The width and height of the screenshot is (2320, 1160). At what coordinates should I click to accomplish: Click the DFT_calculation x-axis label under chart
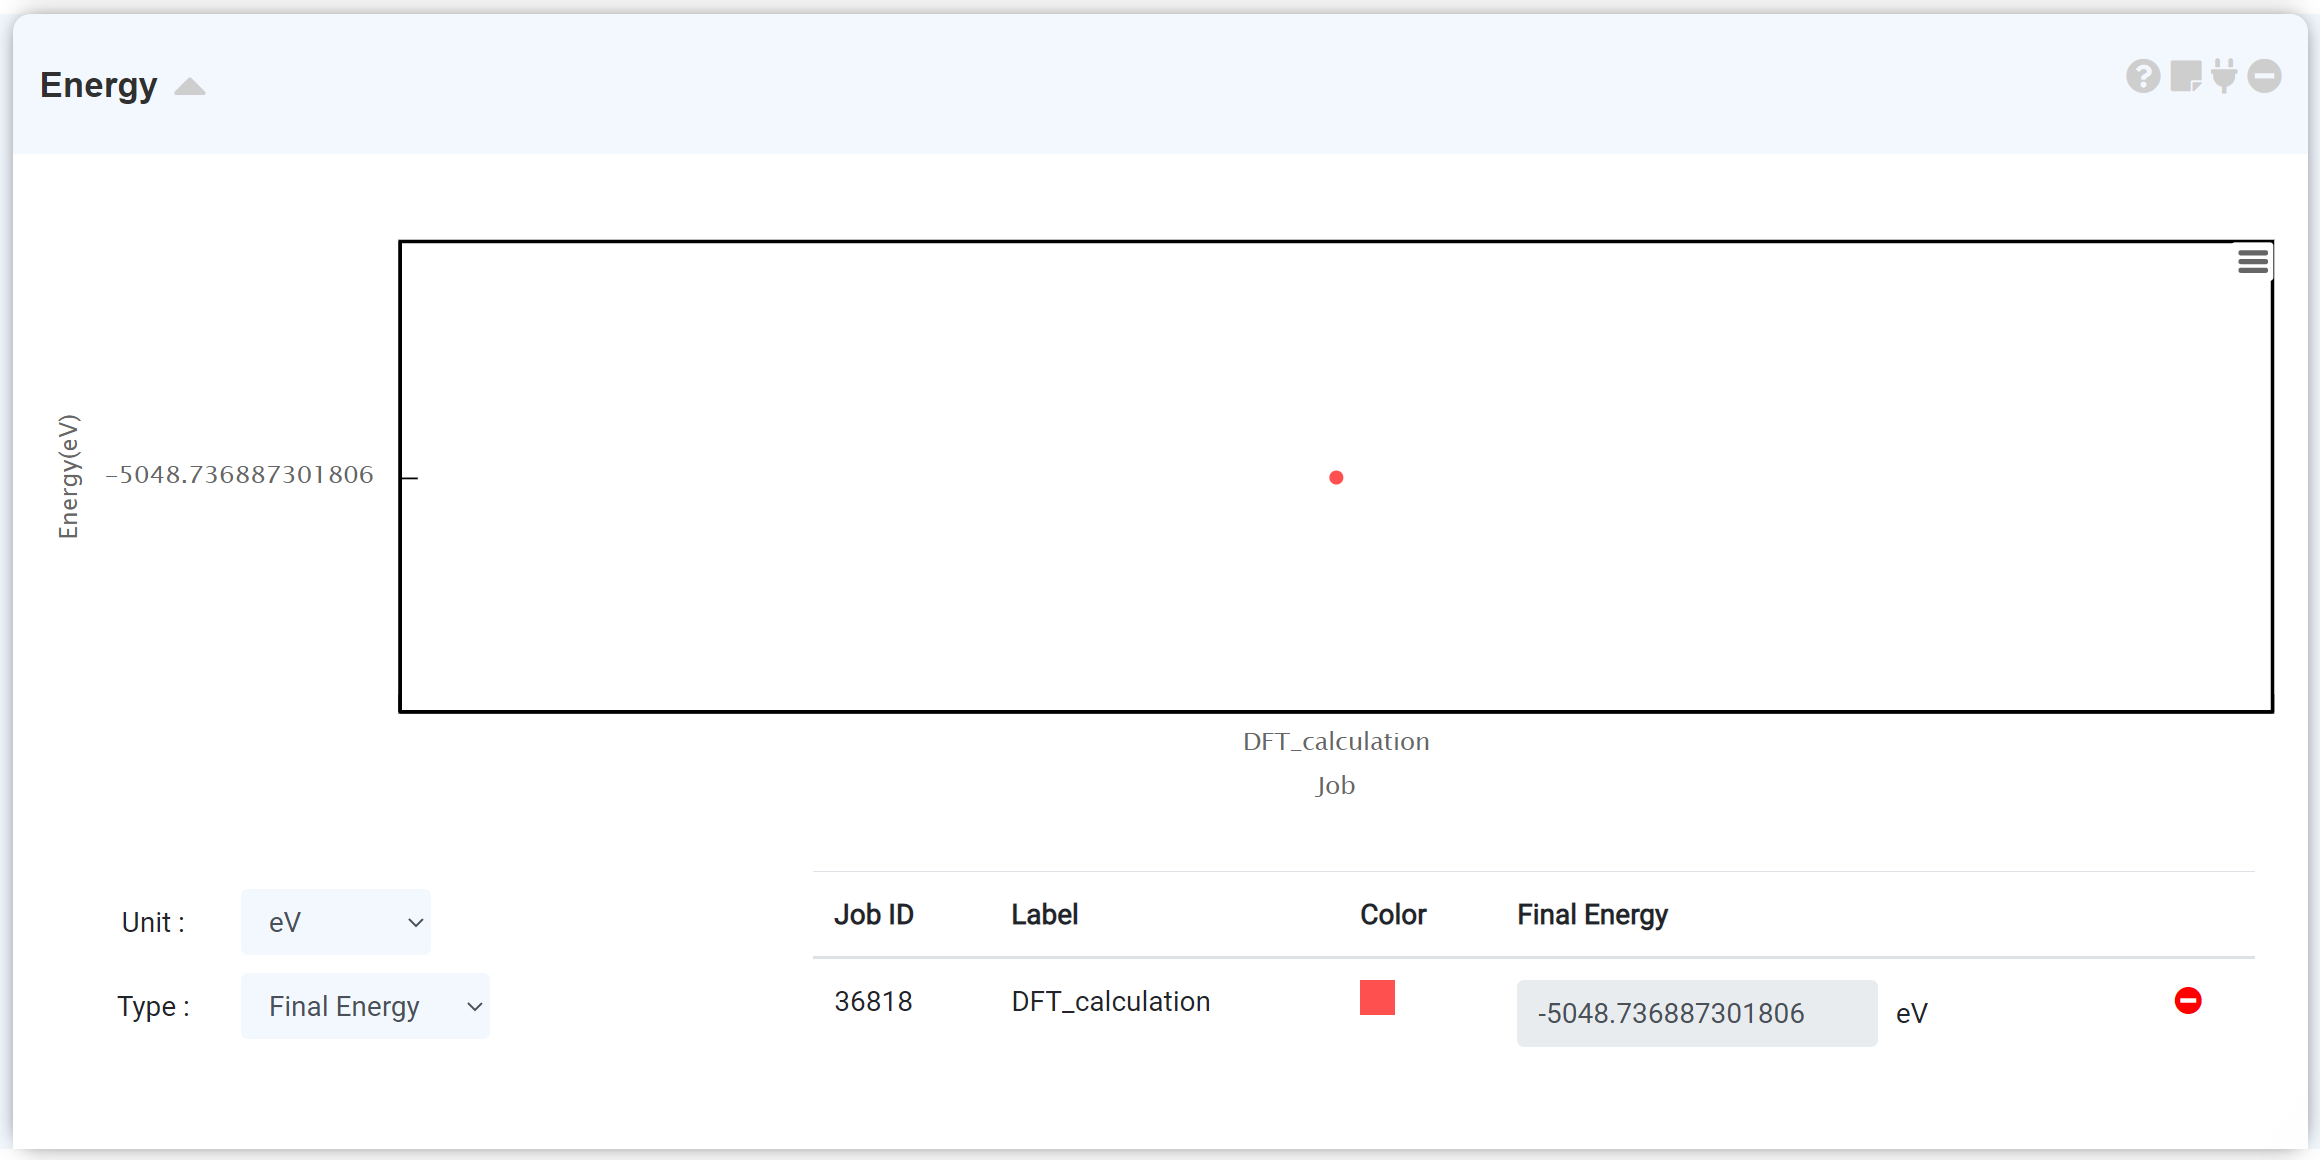pos(1336,741)
